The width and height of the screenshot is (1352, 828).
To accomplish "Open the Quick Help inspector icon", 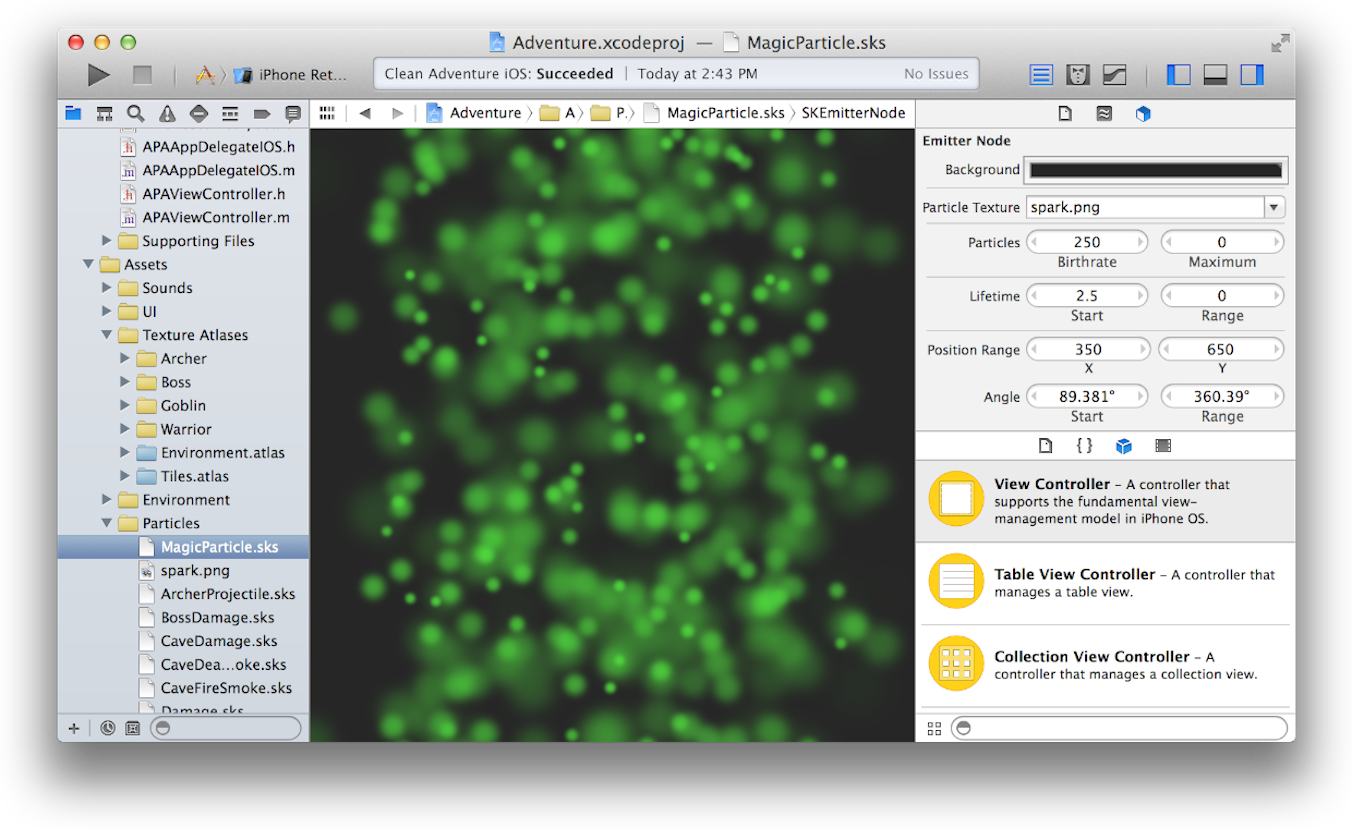I will (x=1104, y=113).
